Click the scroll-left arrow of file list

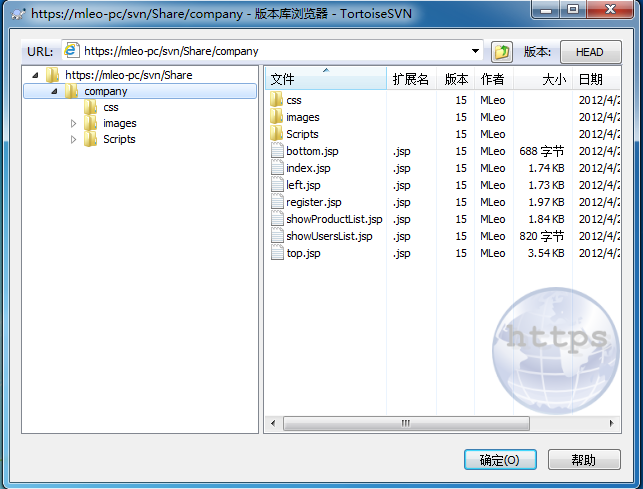(x=274, y=423)
